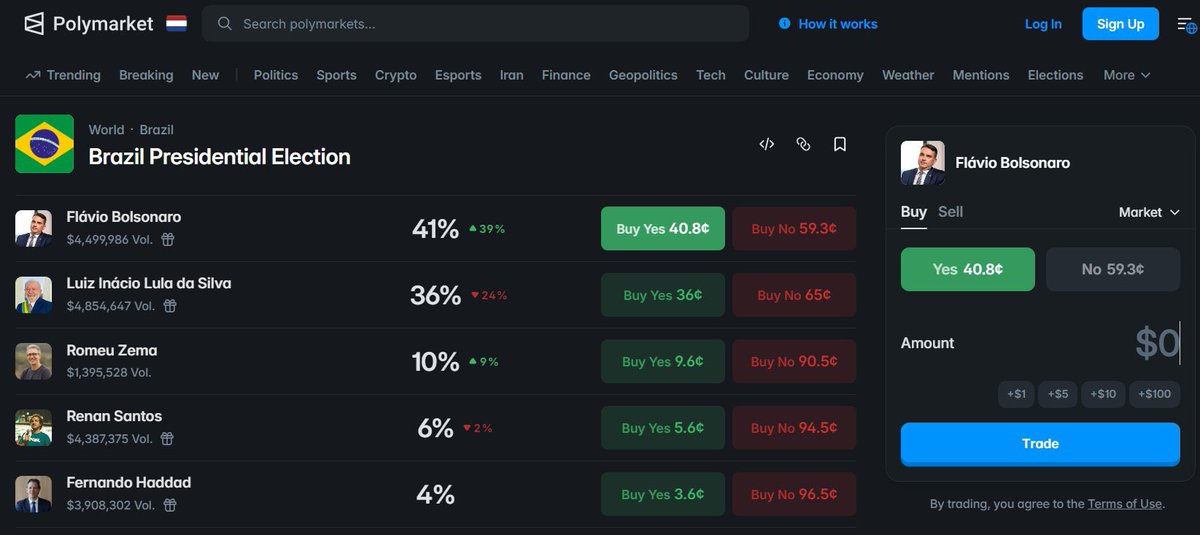Go to the Breaking section
This screenshot has width=1200, height=535.
(146, 75)
